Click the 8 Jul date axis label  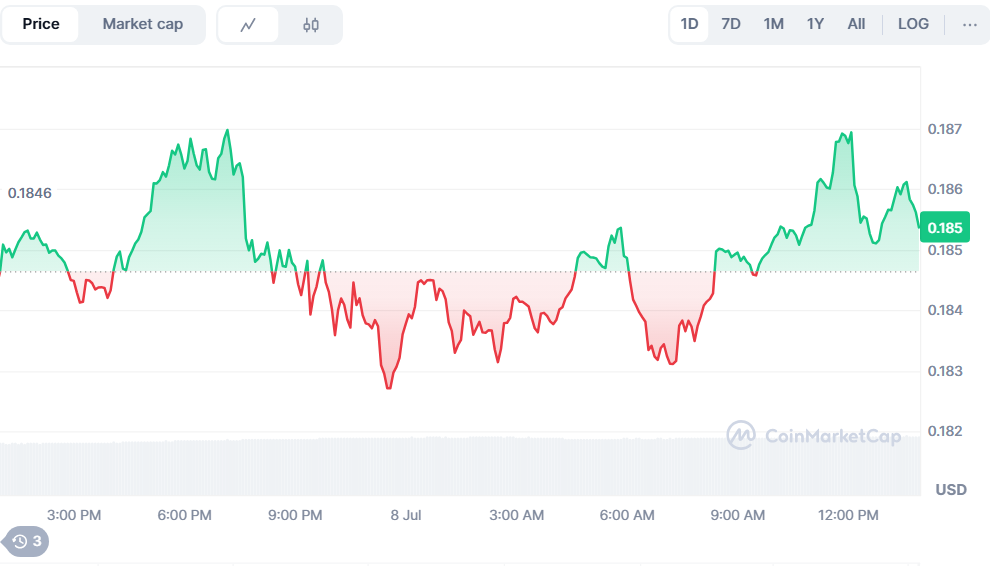(x=407, y=514)
